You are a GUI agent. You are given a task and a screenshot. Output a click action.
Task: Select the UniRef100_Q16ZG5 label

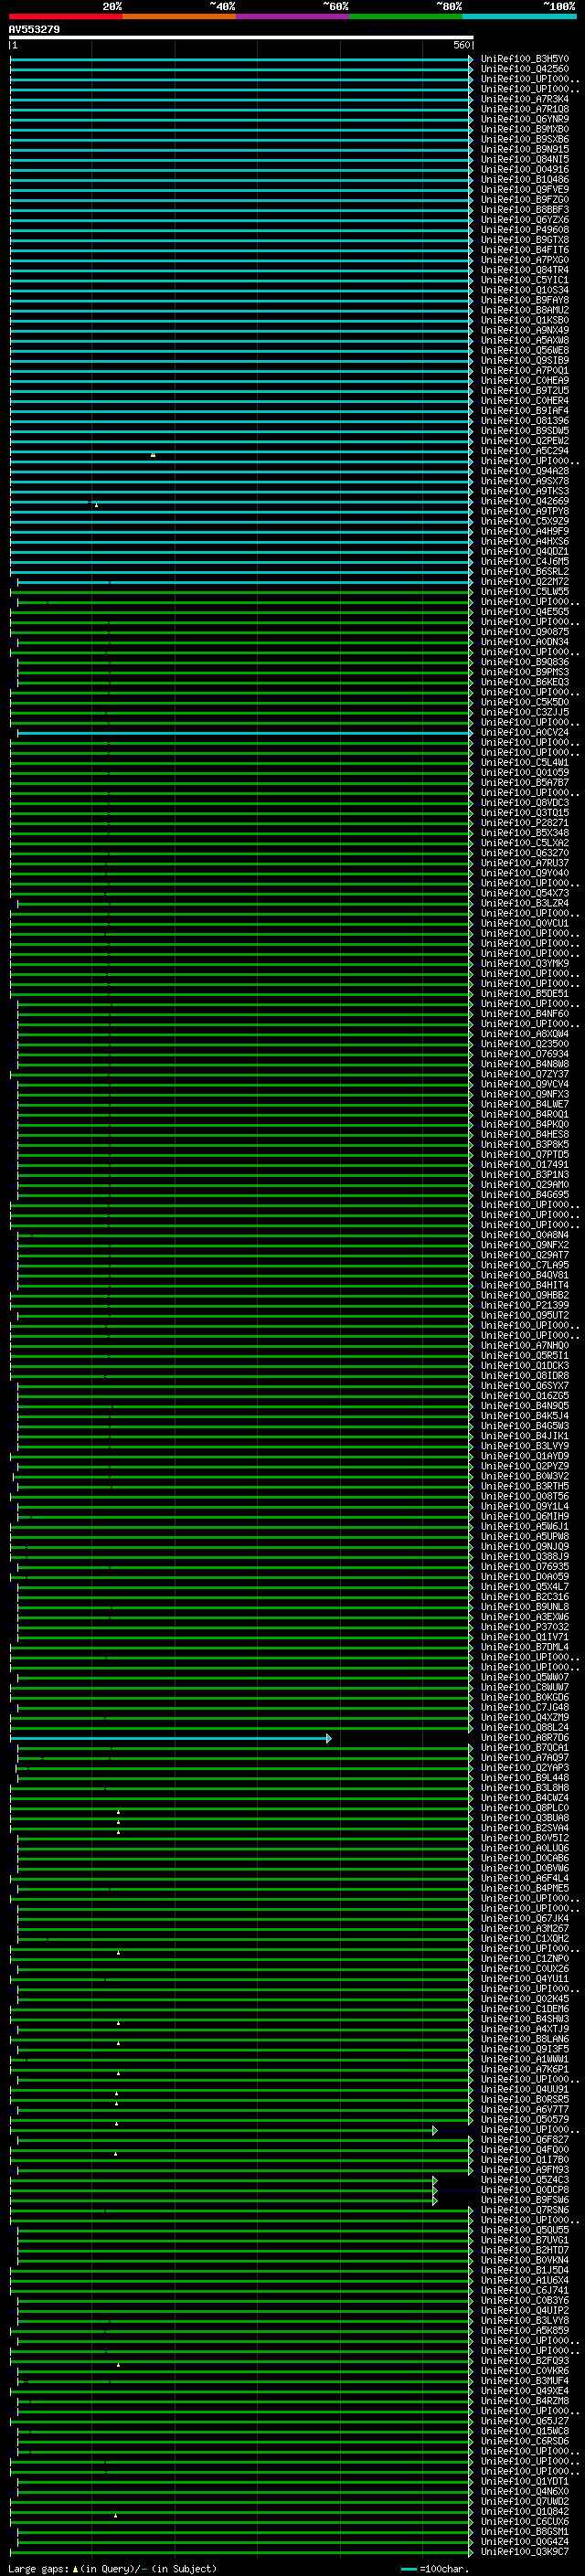point(524,1395)
